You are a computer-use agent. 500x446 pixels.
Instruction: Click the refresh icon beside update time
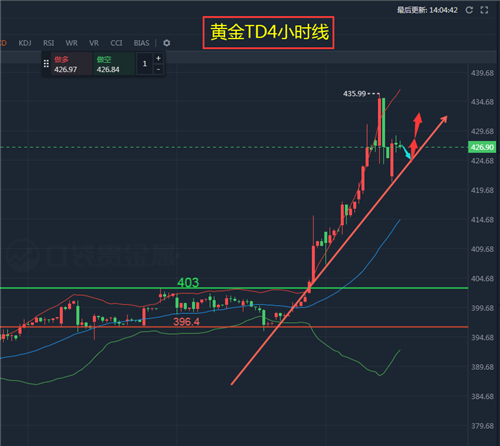[469, 10]
